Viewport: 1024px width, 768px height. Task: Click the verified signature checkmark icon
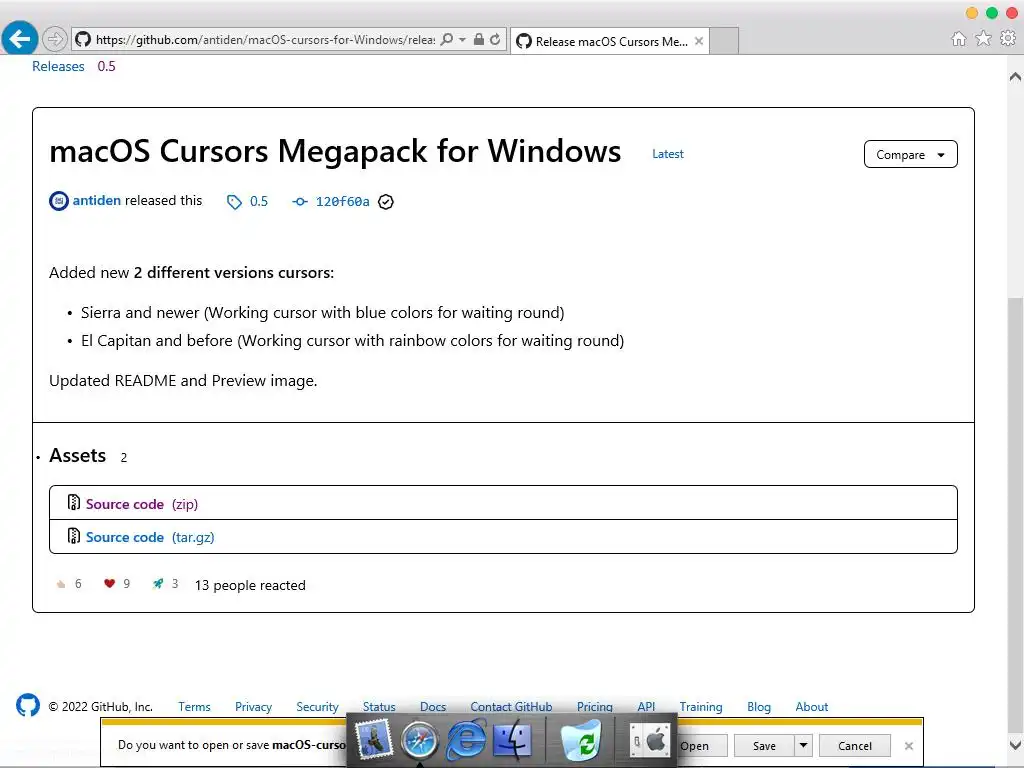pos(386,202)
